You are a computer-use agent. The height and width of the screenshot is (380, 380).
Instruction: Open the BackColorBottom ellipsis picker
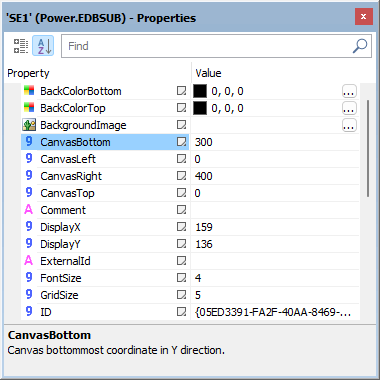point(349,91)
